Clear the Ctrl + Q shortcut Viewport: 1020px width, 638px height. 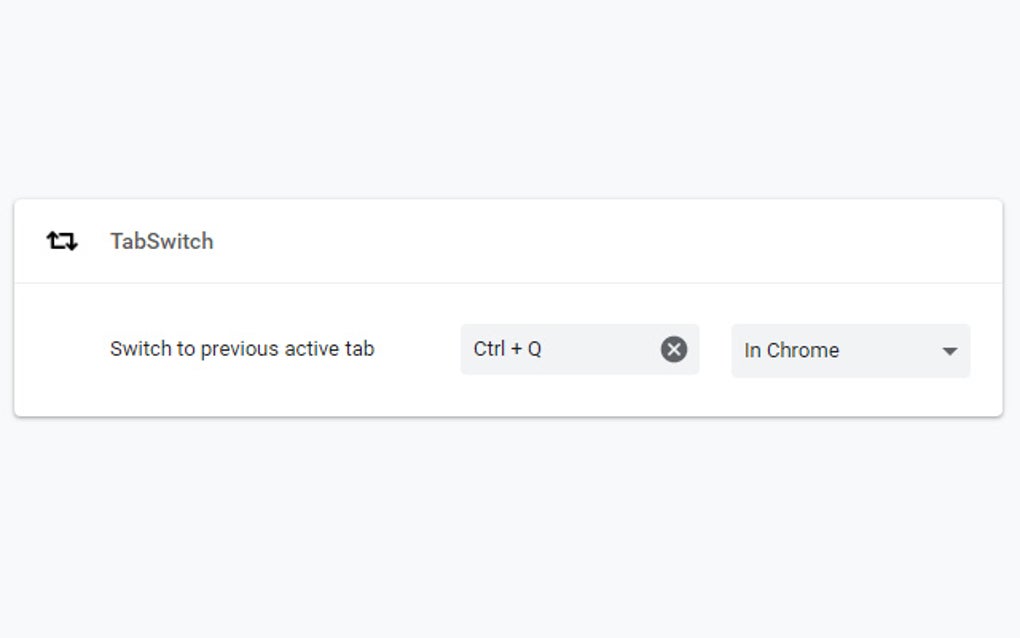(x=674, y=349)
